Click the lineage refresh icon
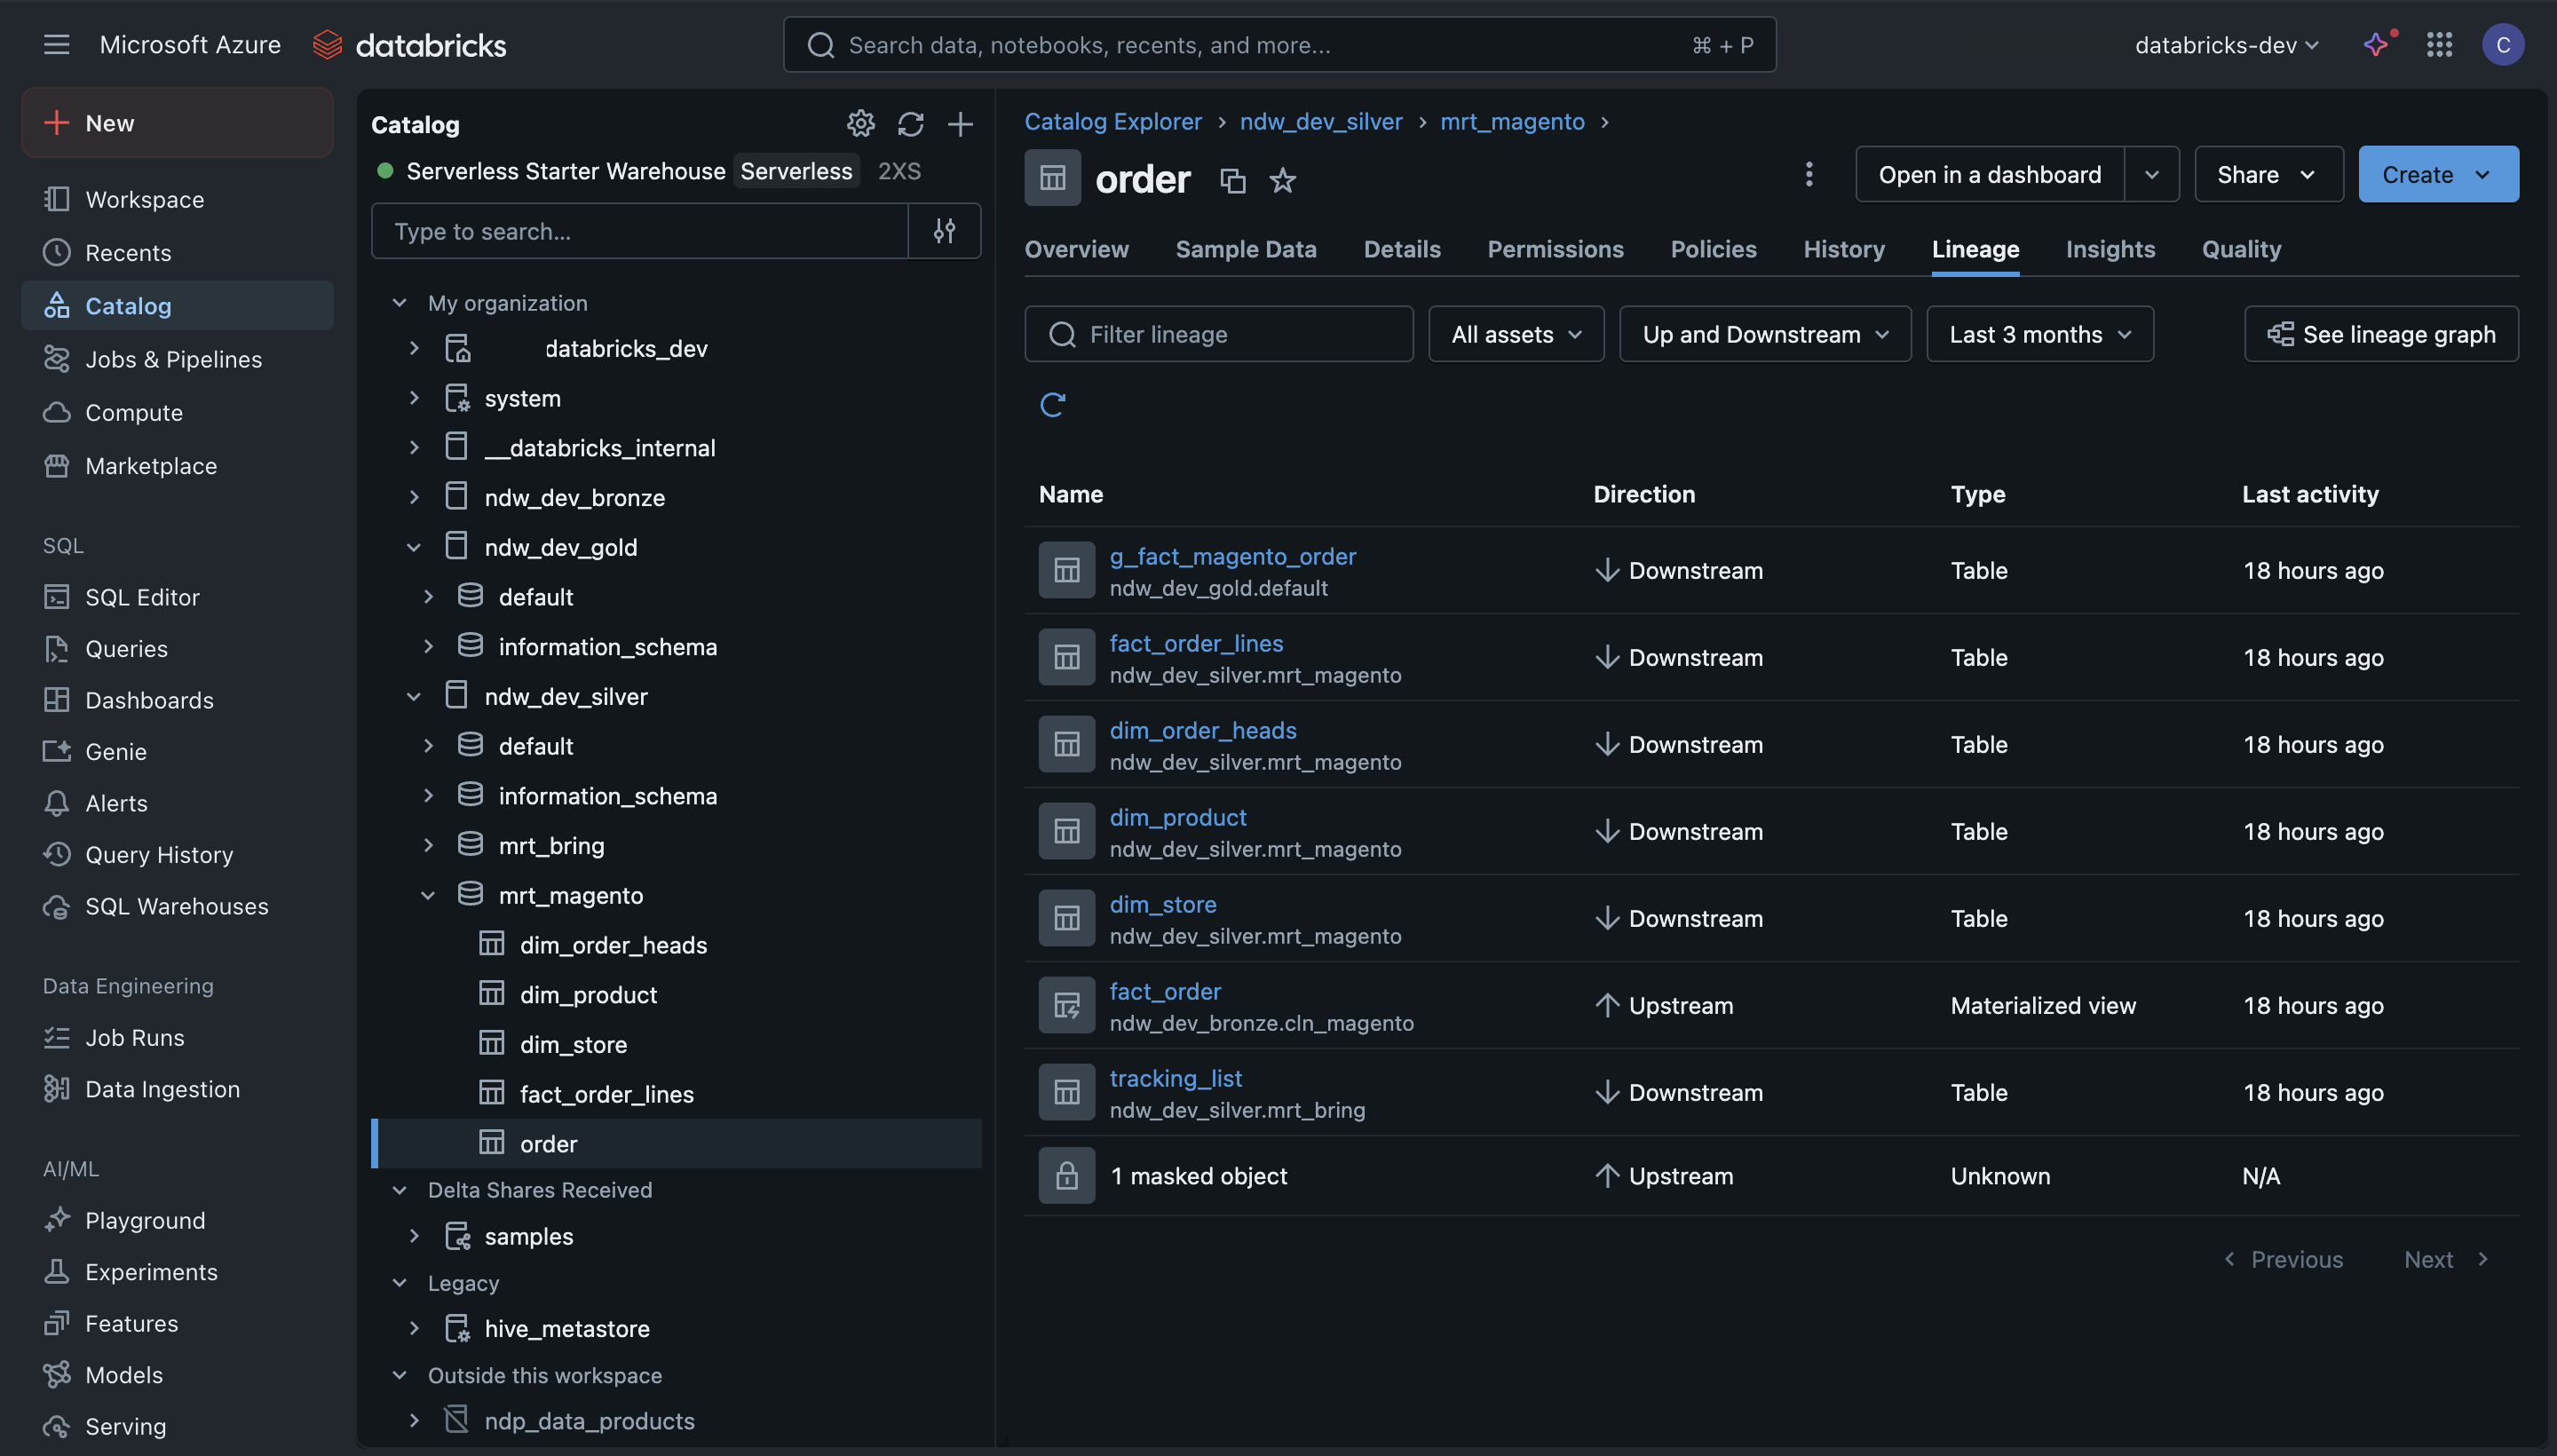2557x1456 pixels. tap(1052, 405)
